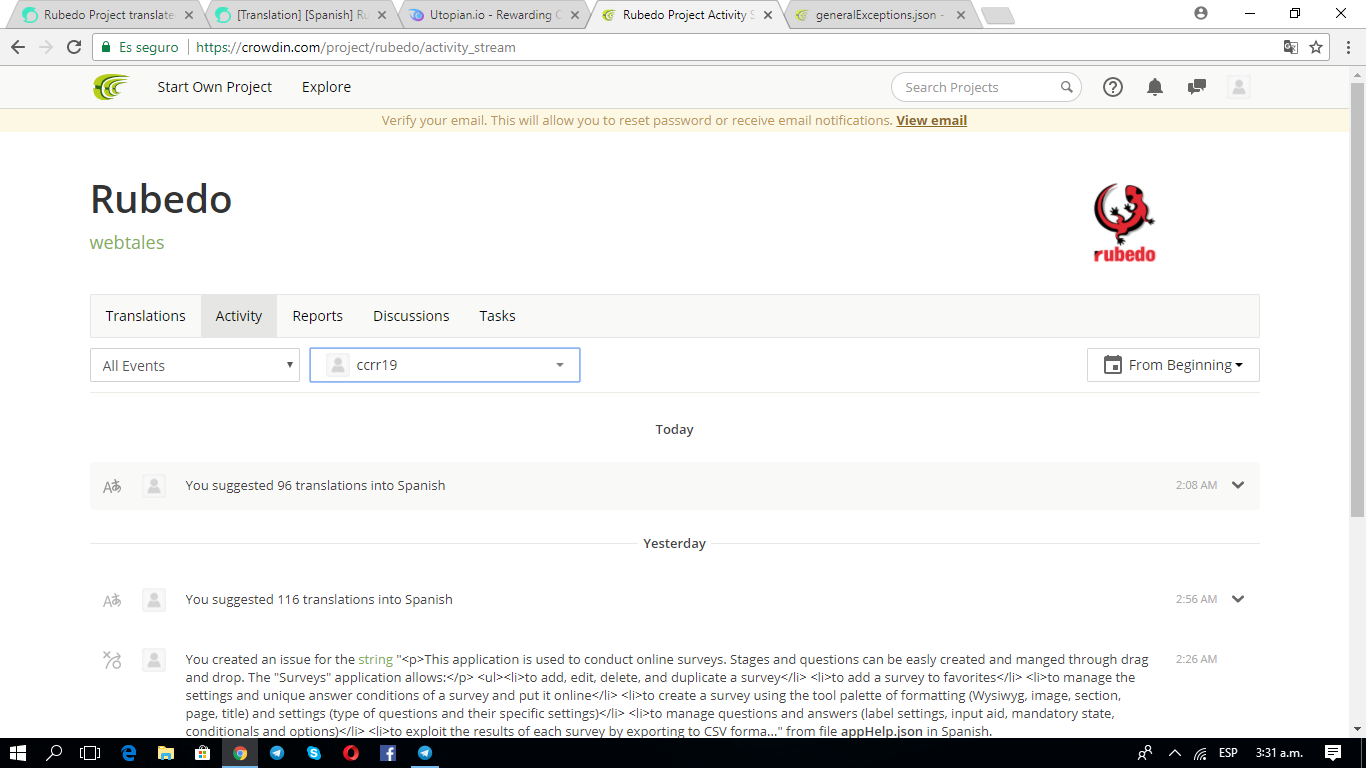Click the ESP language indicator
Image resolution: width=1366 pixels, height=768 pixels.
point(1228,753)
